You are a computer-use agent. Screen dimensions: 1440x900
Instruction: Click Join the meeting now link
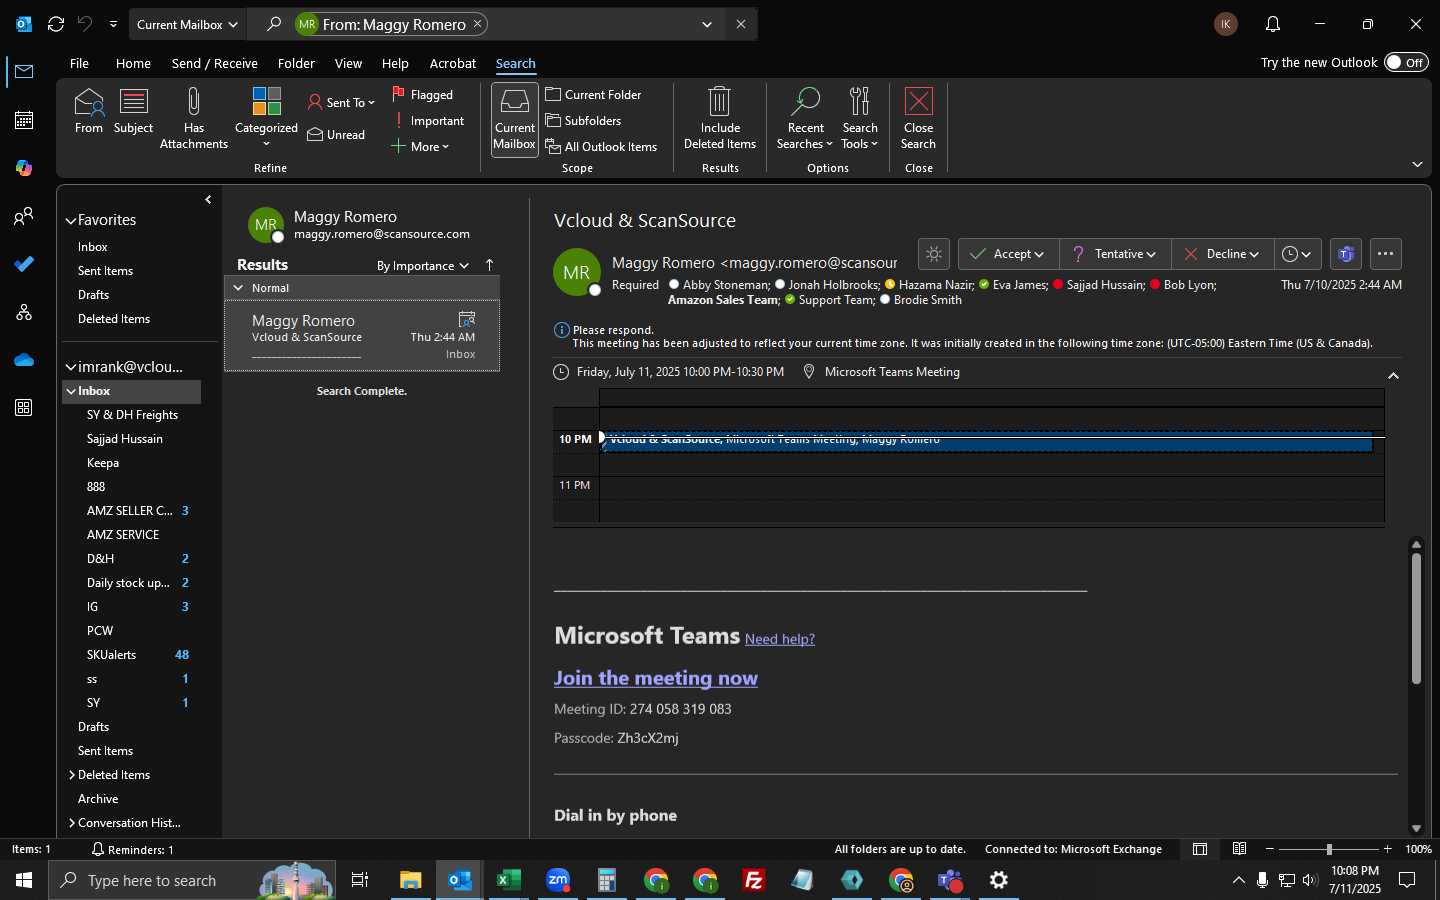point(656,678)
